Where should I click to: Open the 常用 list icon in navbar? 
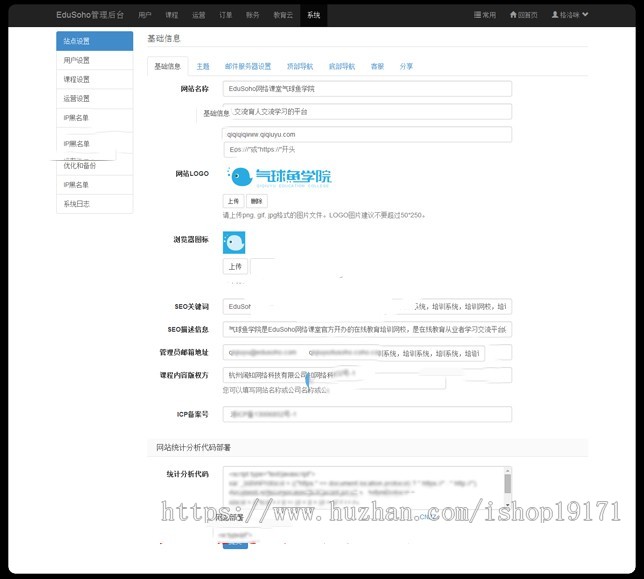click(x=477, y=15)
